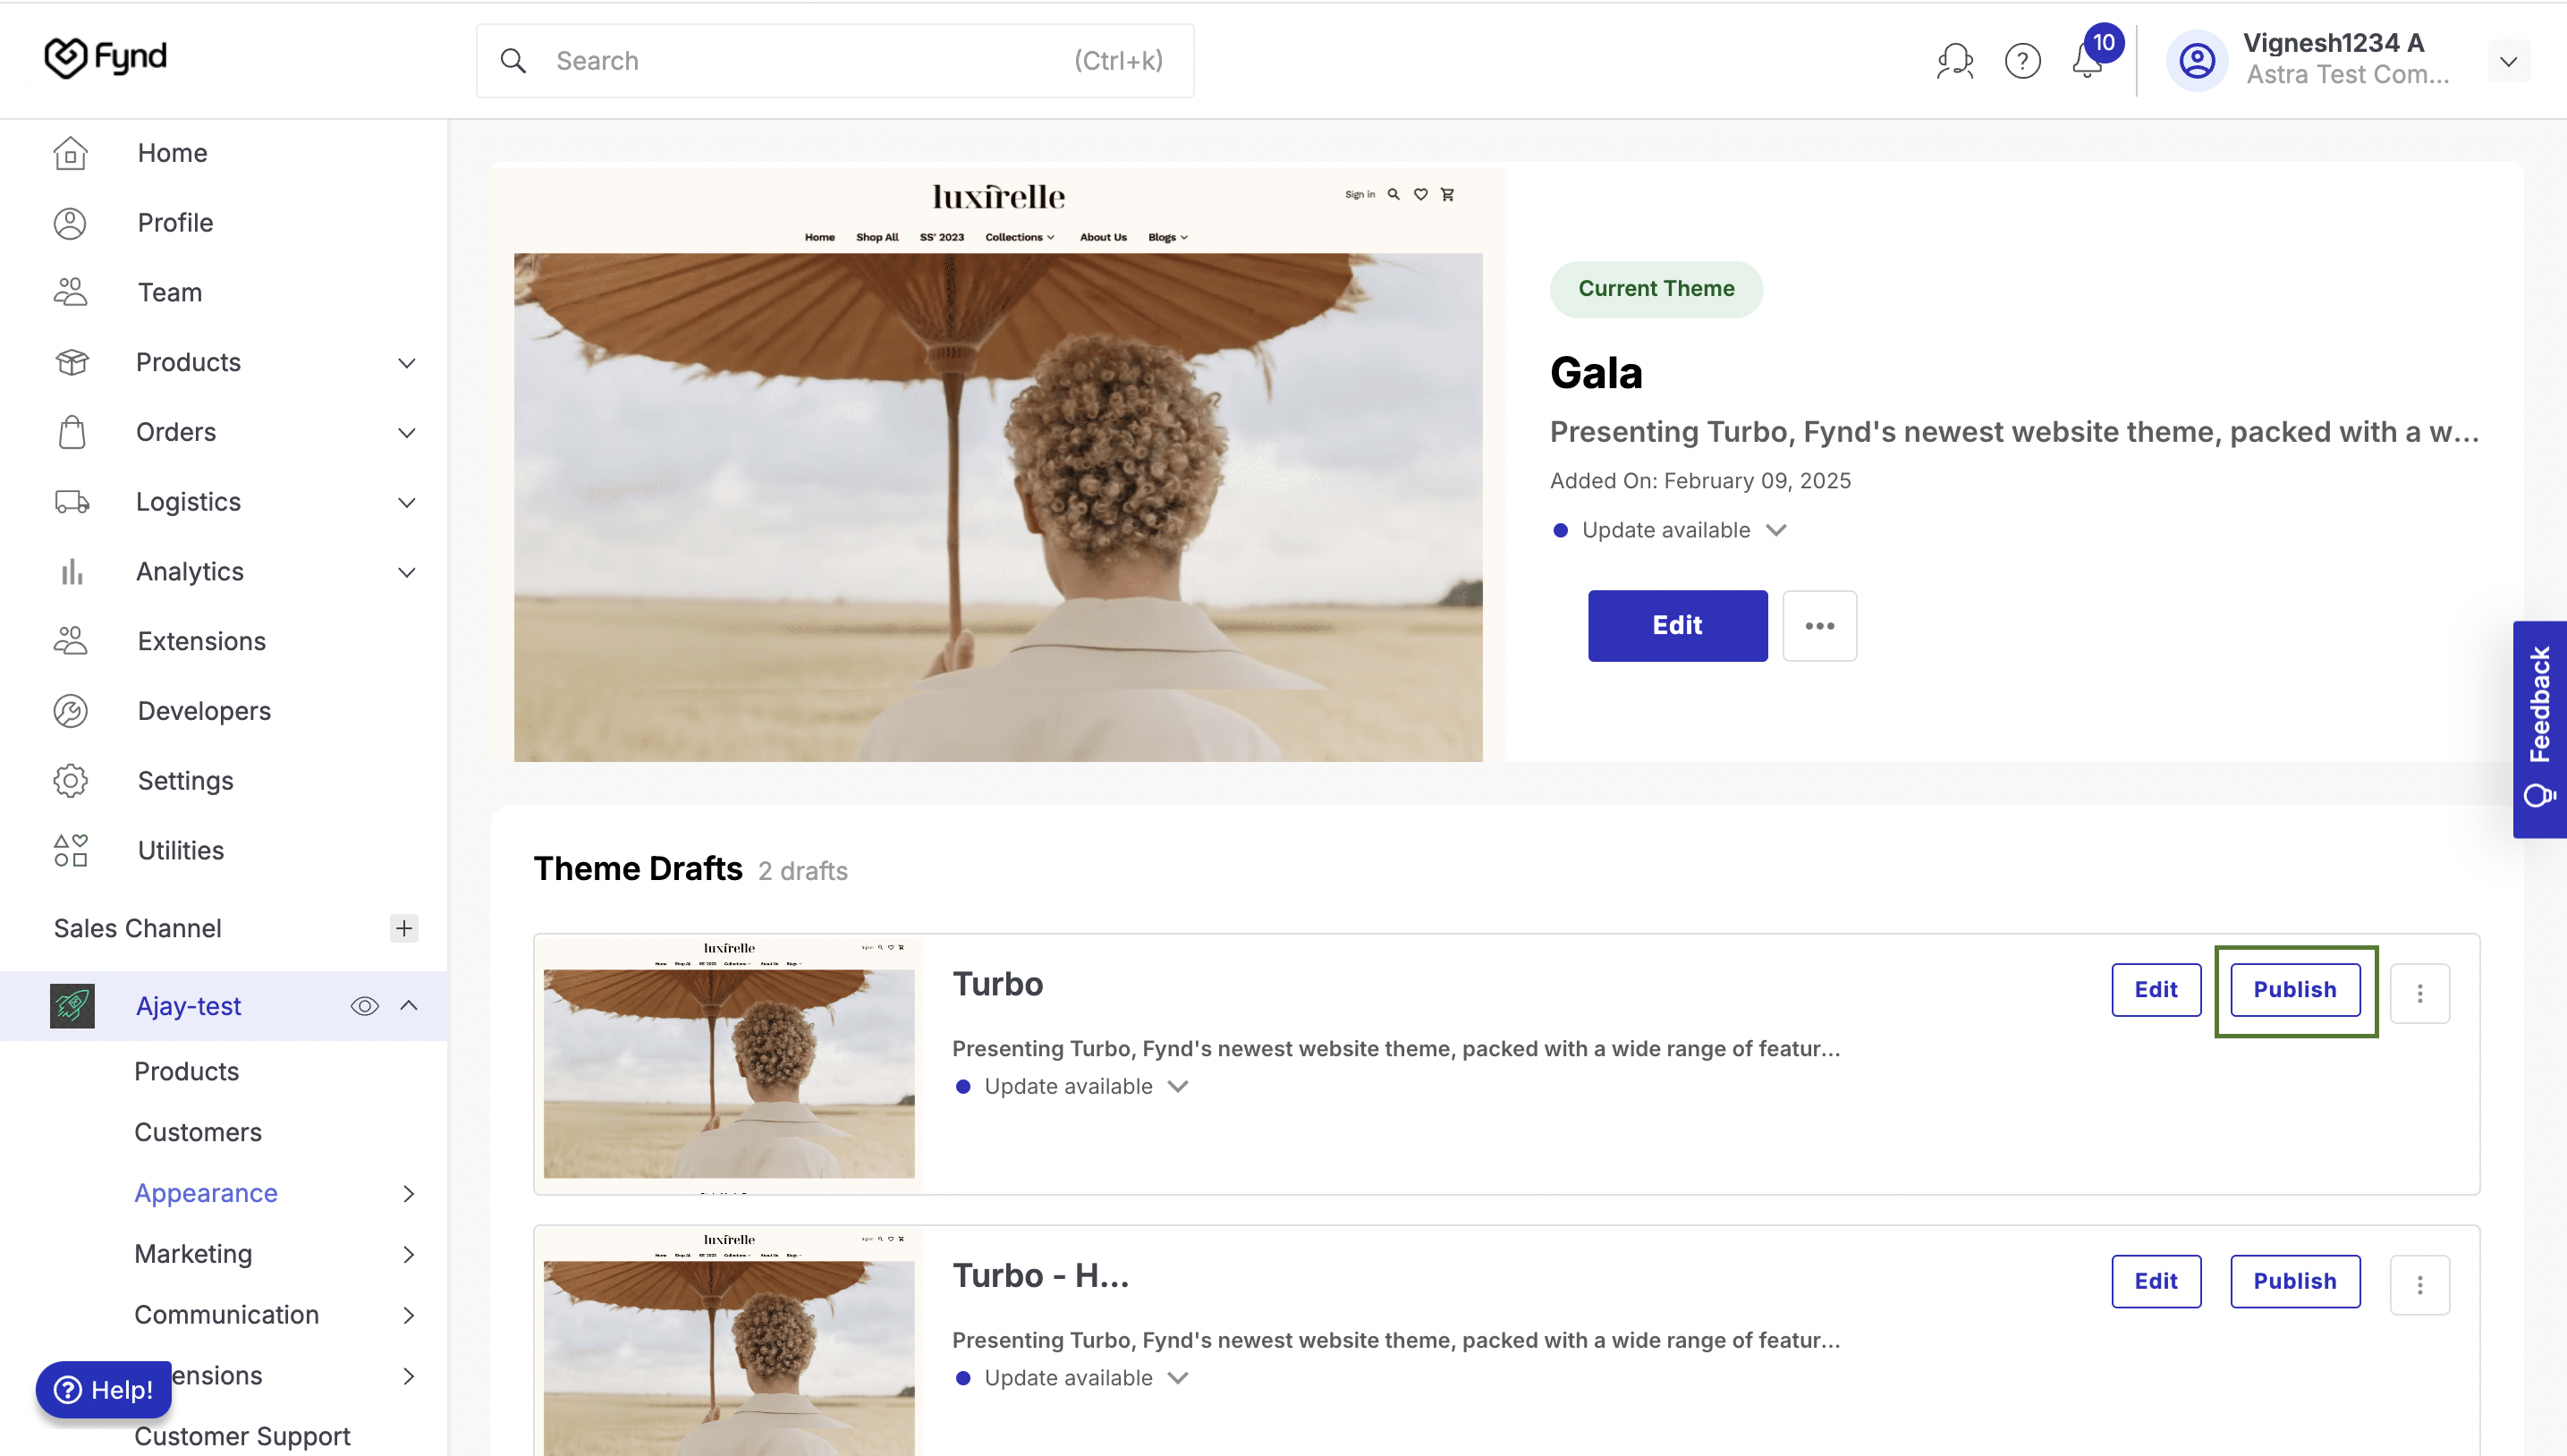Toggle the Ajay-test eye preview icon
The width and height of the screenshot is (2567, 1456).
click(x=364, y=1006)
